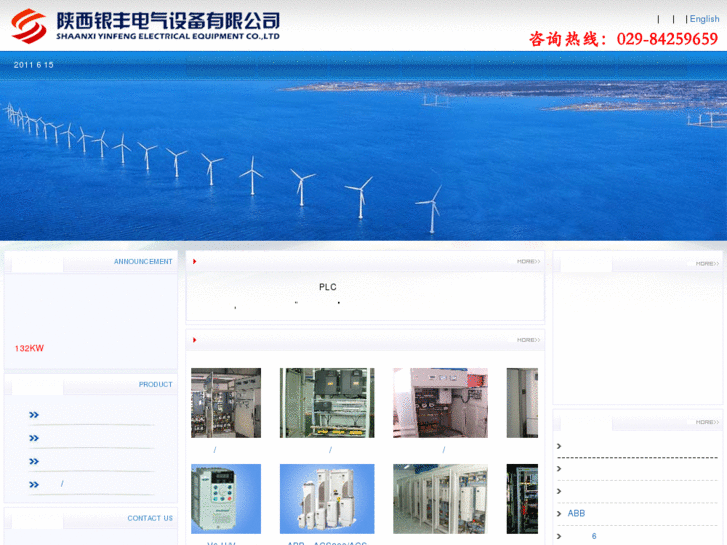The image size is (727, 545).
Task: Click MORE>> in the upper right panel
Action: coord(708,263)
